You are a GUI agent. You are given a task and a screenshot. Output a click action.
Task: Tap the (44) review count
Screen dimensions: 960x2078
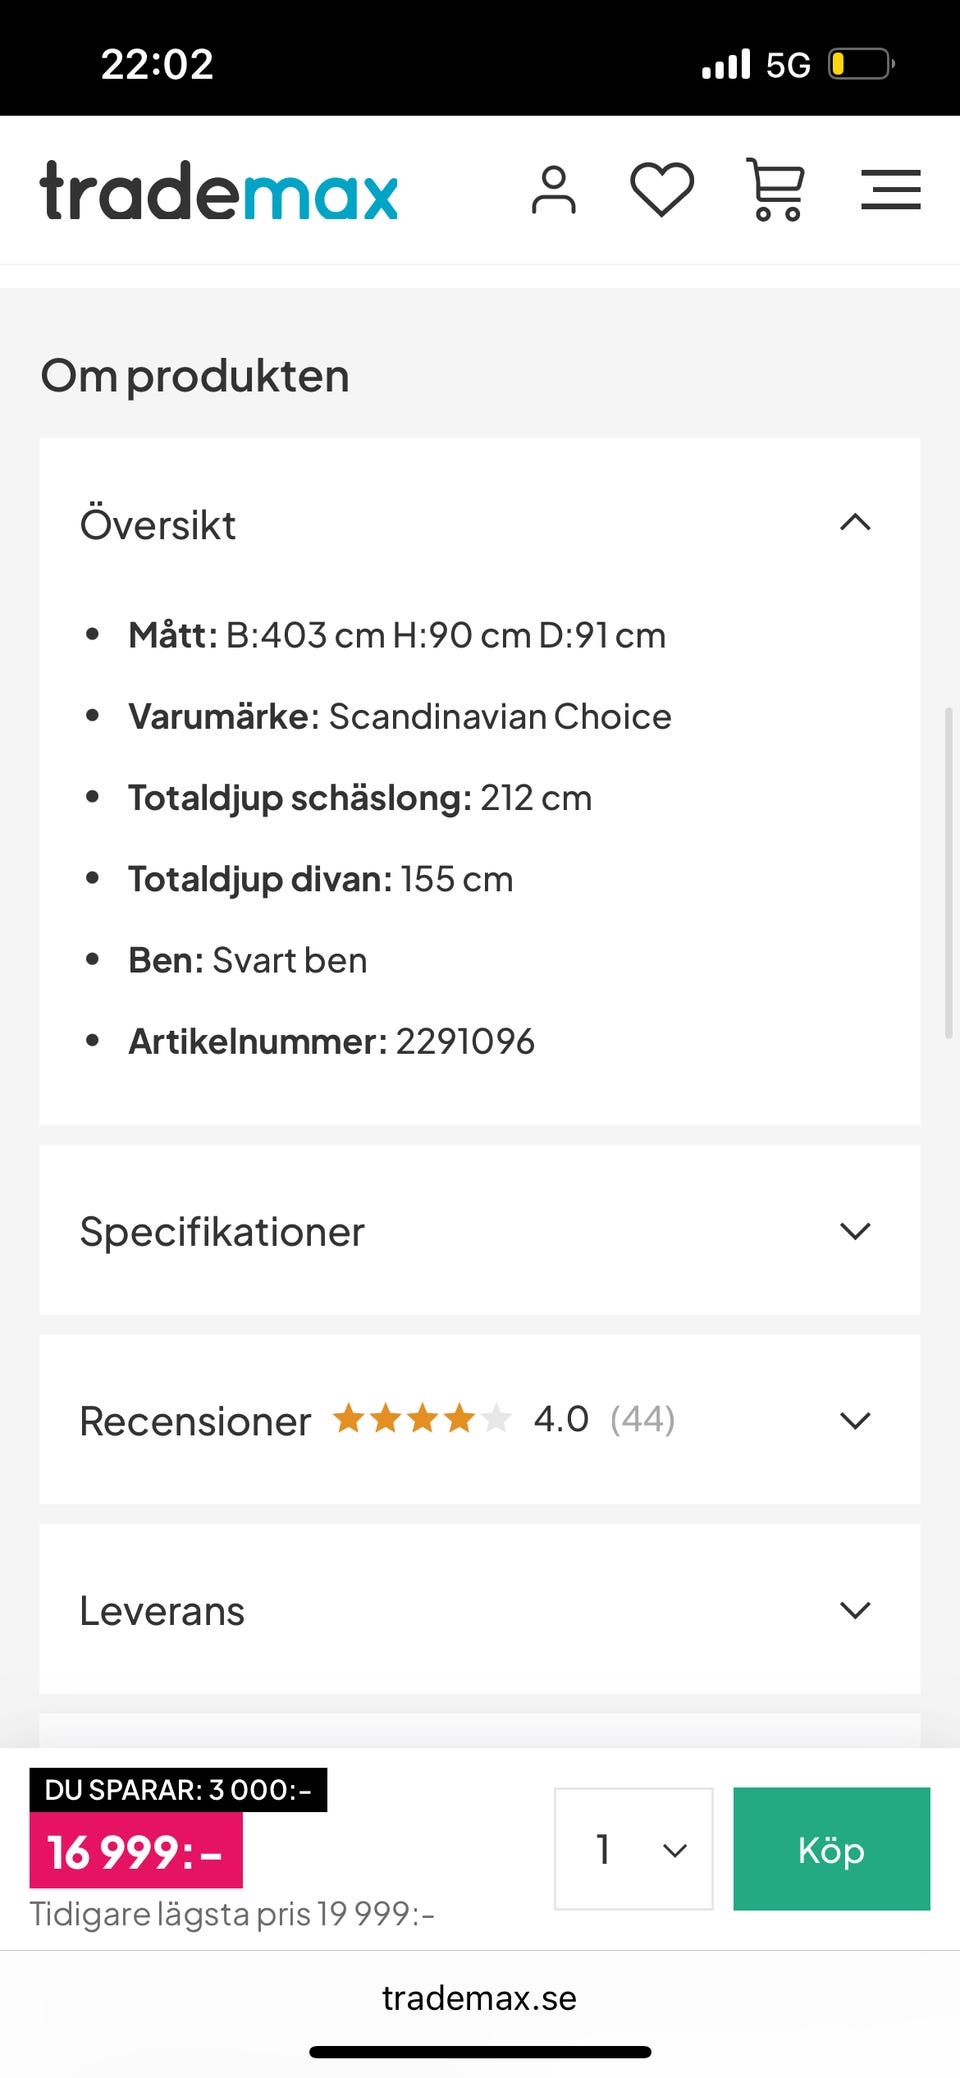642,1419
